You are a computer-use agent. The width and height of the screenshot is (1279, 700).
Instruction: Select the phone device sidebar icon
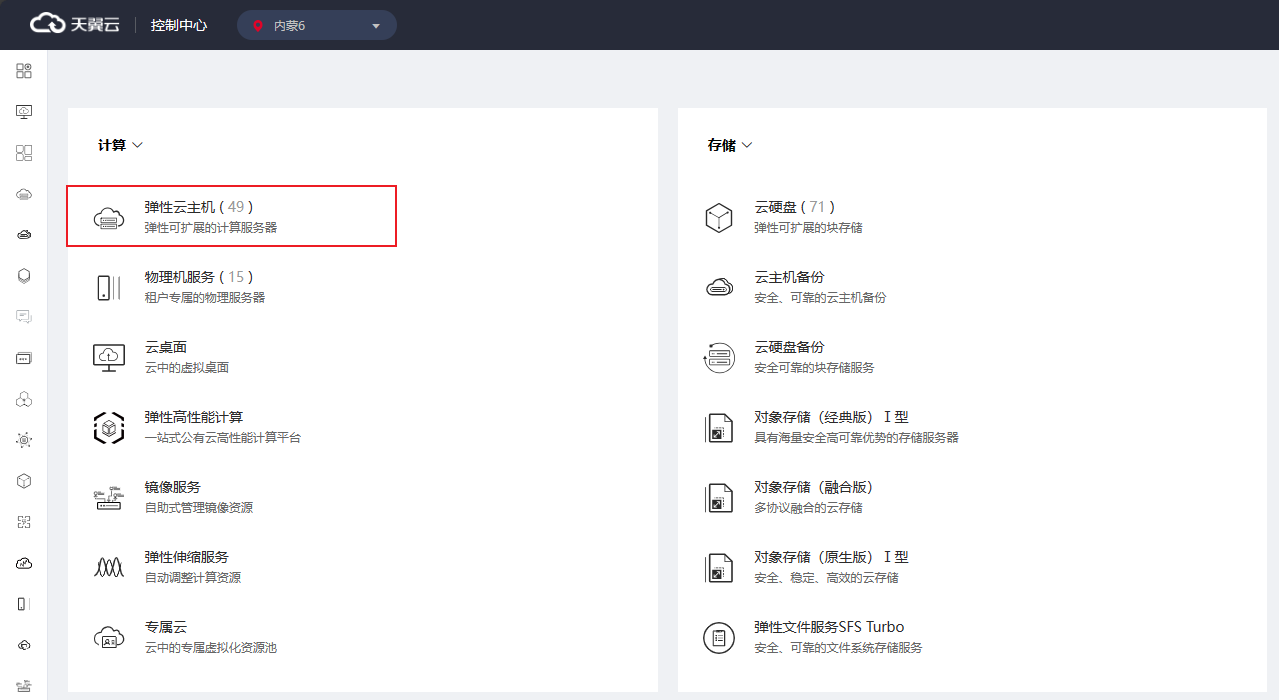point(24,604)
